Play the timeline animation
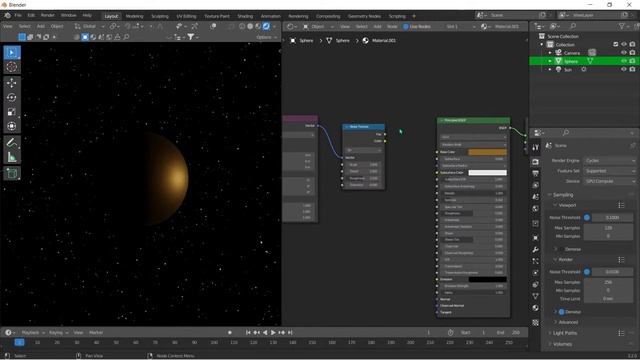640x360 pixels. (x=273, y=333)
